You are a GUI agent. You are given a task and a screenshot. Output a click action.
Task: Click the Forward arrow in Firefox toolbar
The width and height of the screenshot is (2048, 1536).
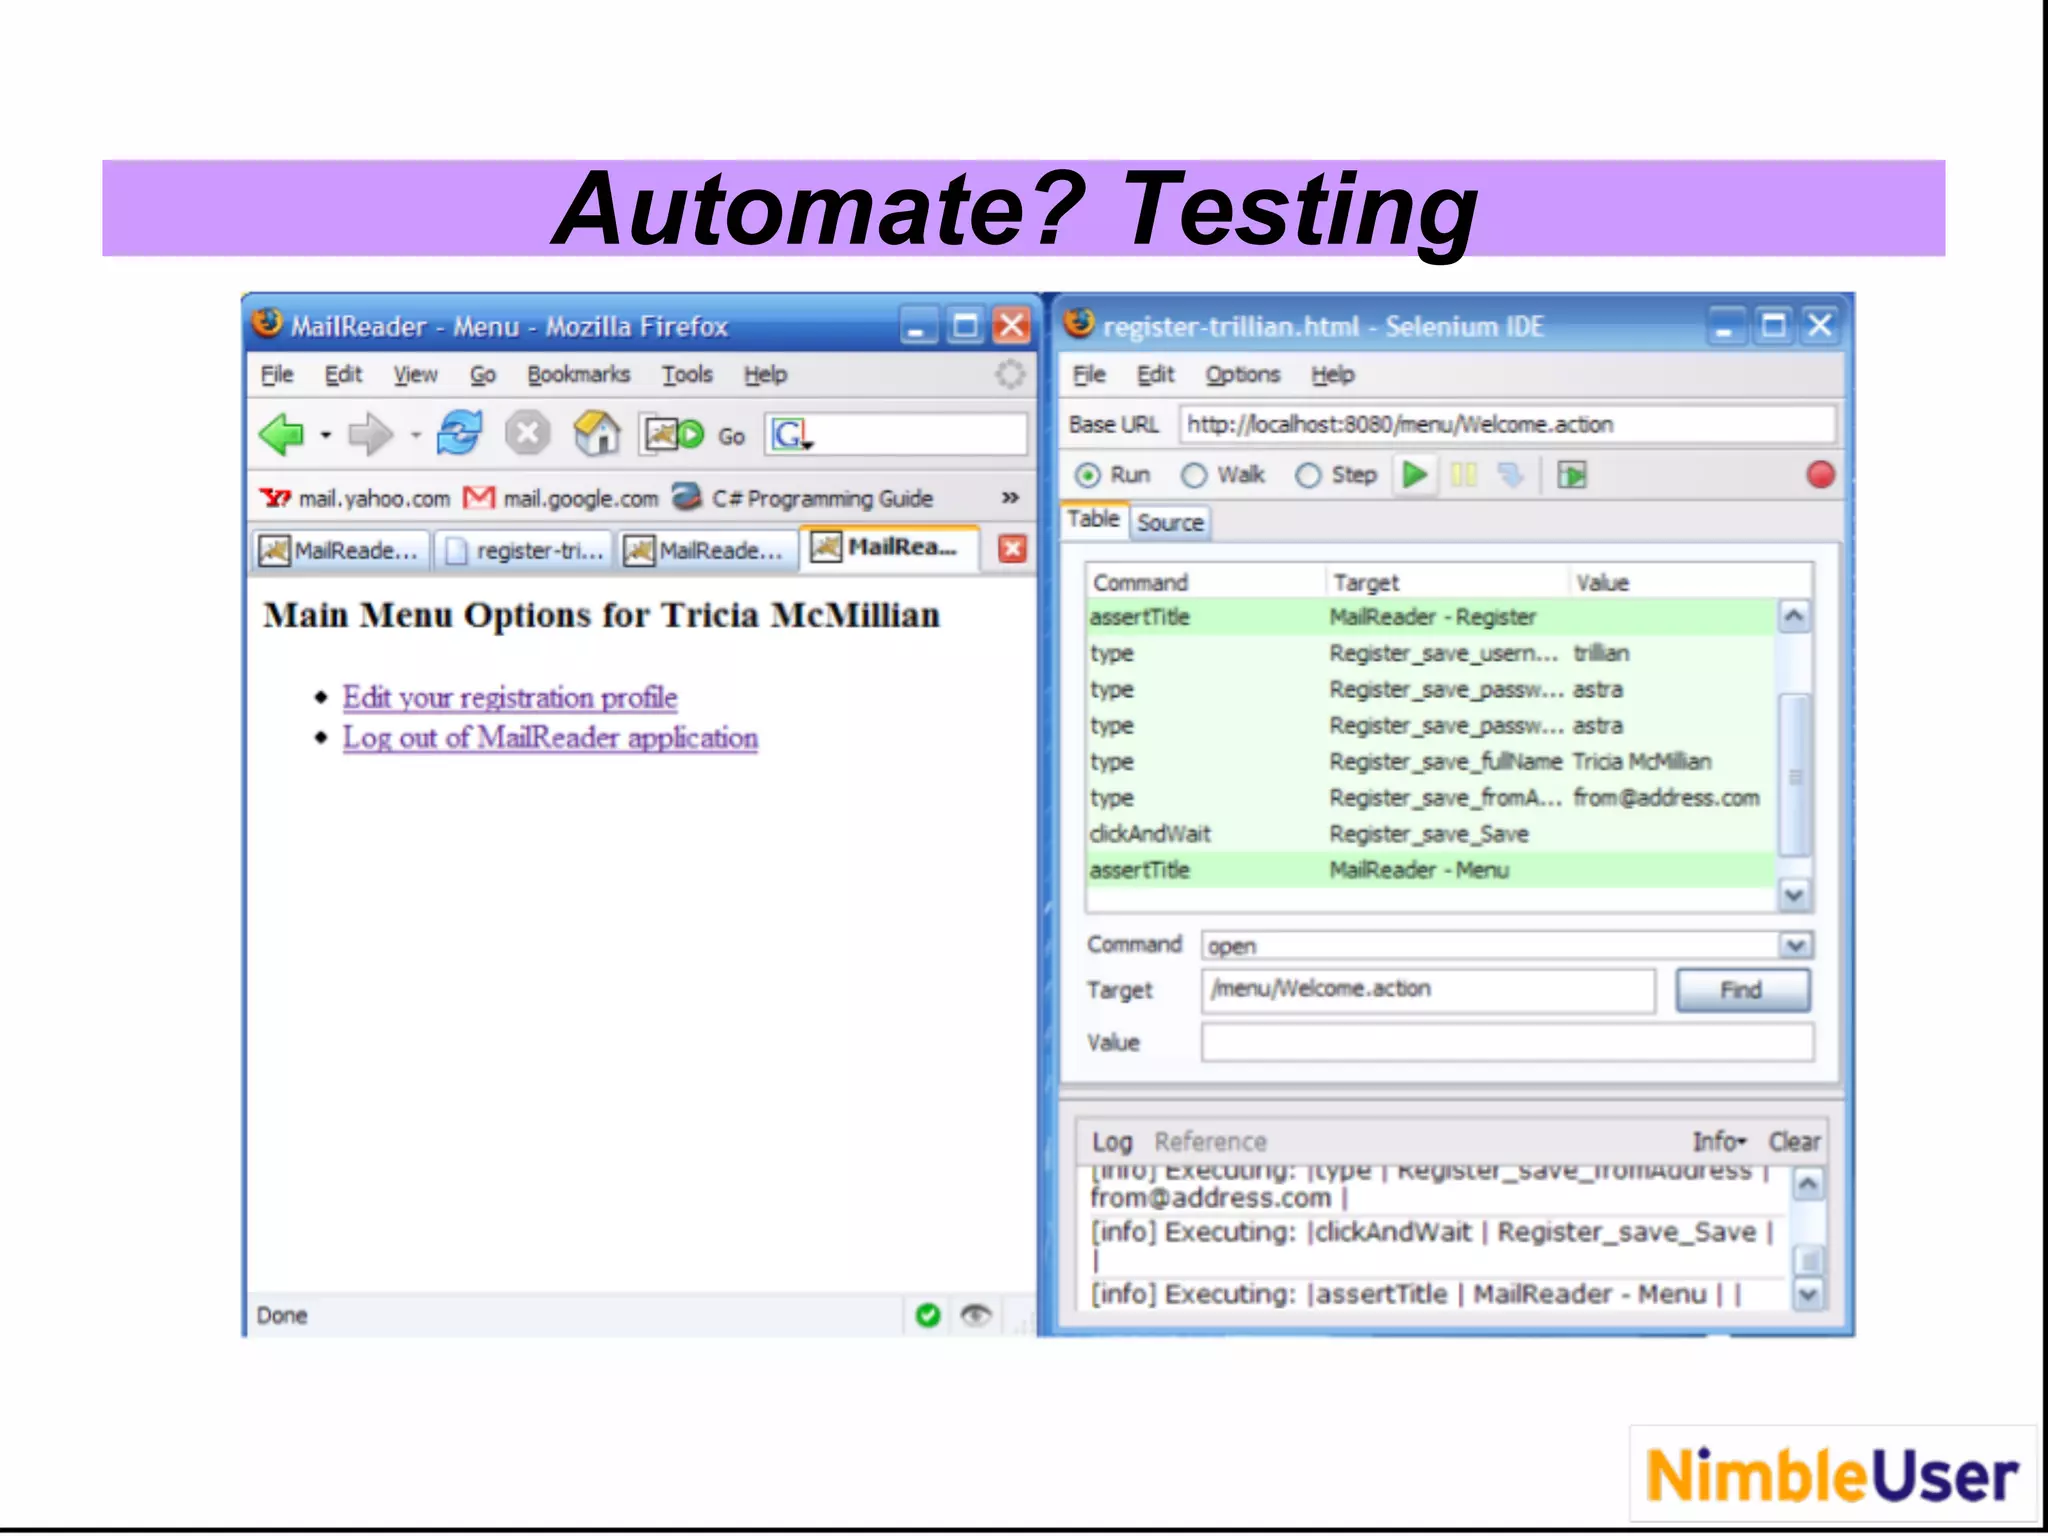coord(370,435)
